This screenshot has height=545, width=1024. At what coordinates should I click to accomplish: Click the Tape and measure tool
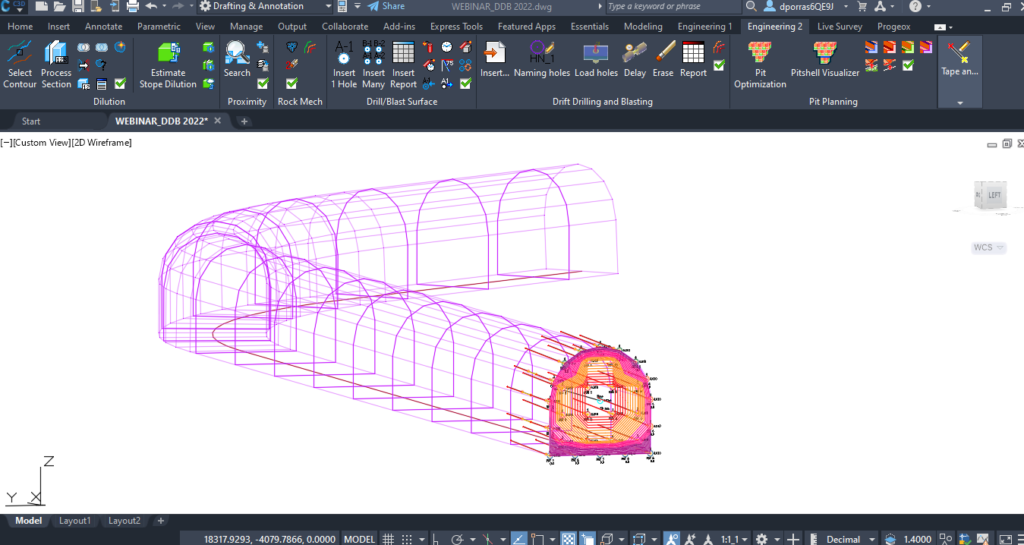(x=959, y=59)
